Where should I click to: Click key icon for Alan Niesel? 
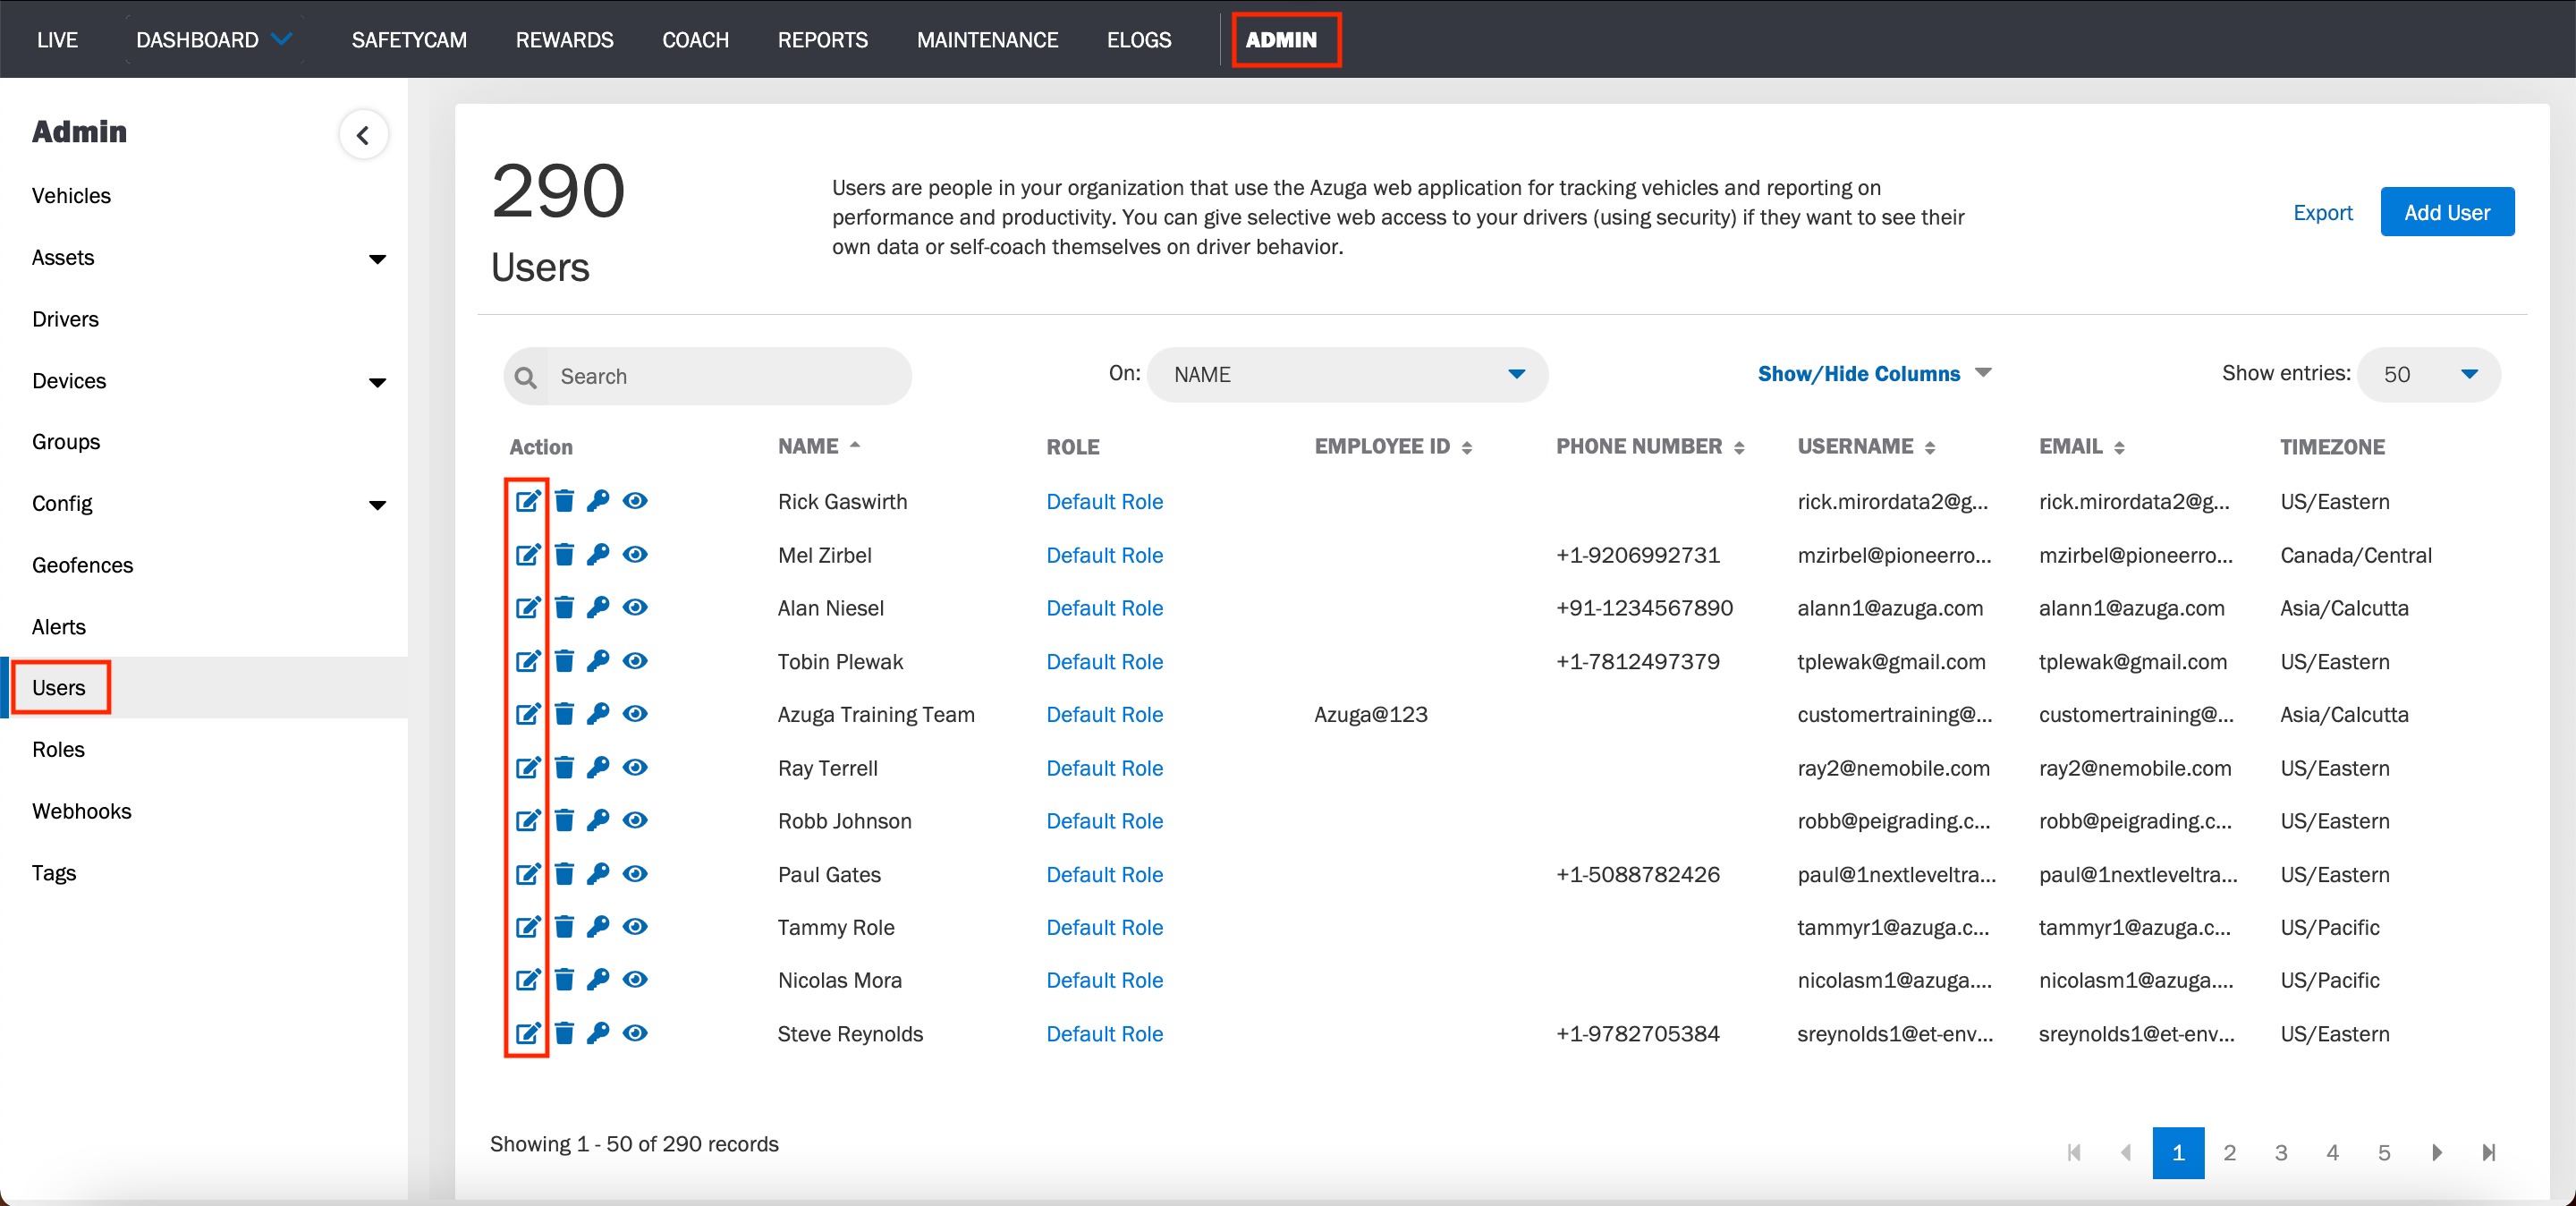click(x=598, y=607)
